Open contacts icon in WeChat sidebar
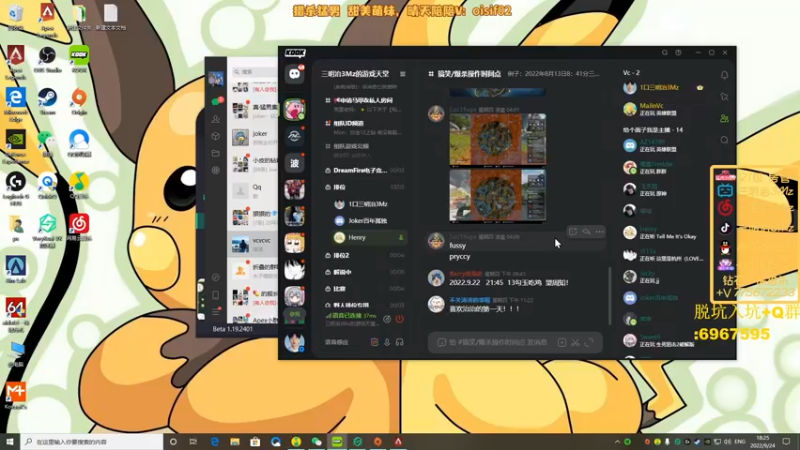 (x=216, y=119)
